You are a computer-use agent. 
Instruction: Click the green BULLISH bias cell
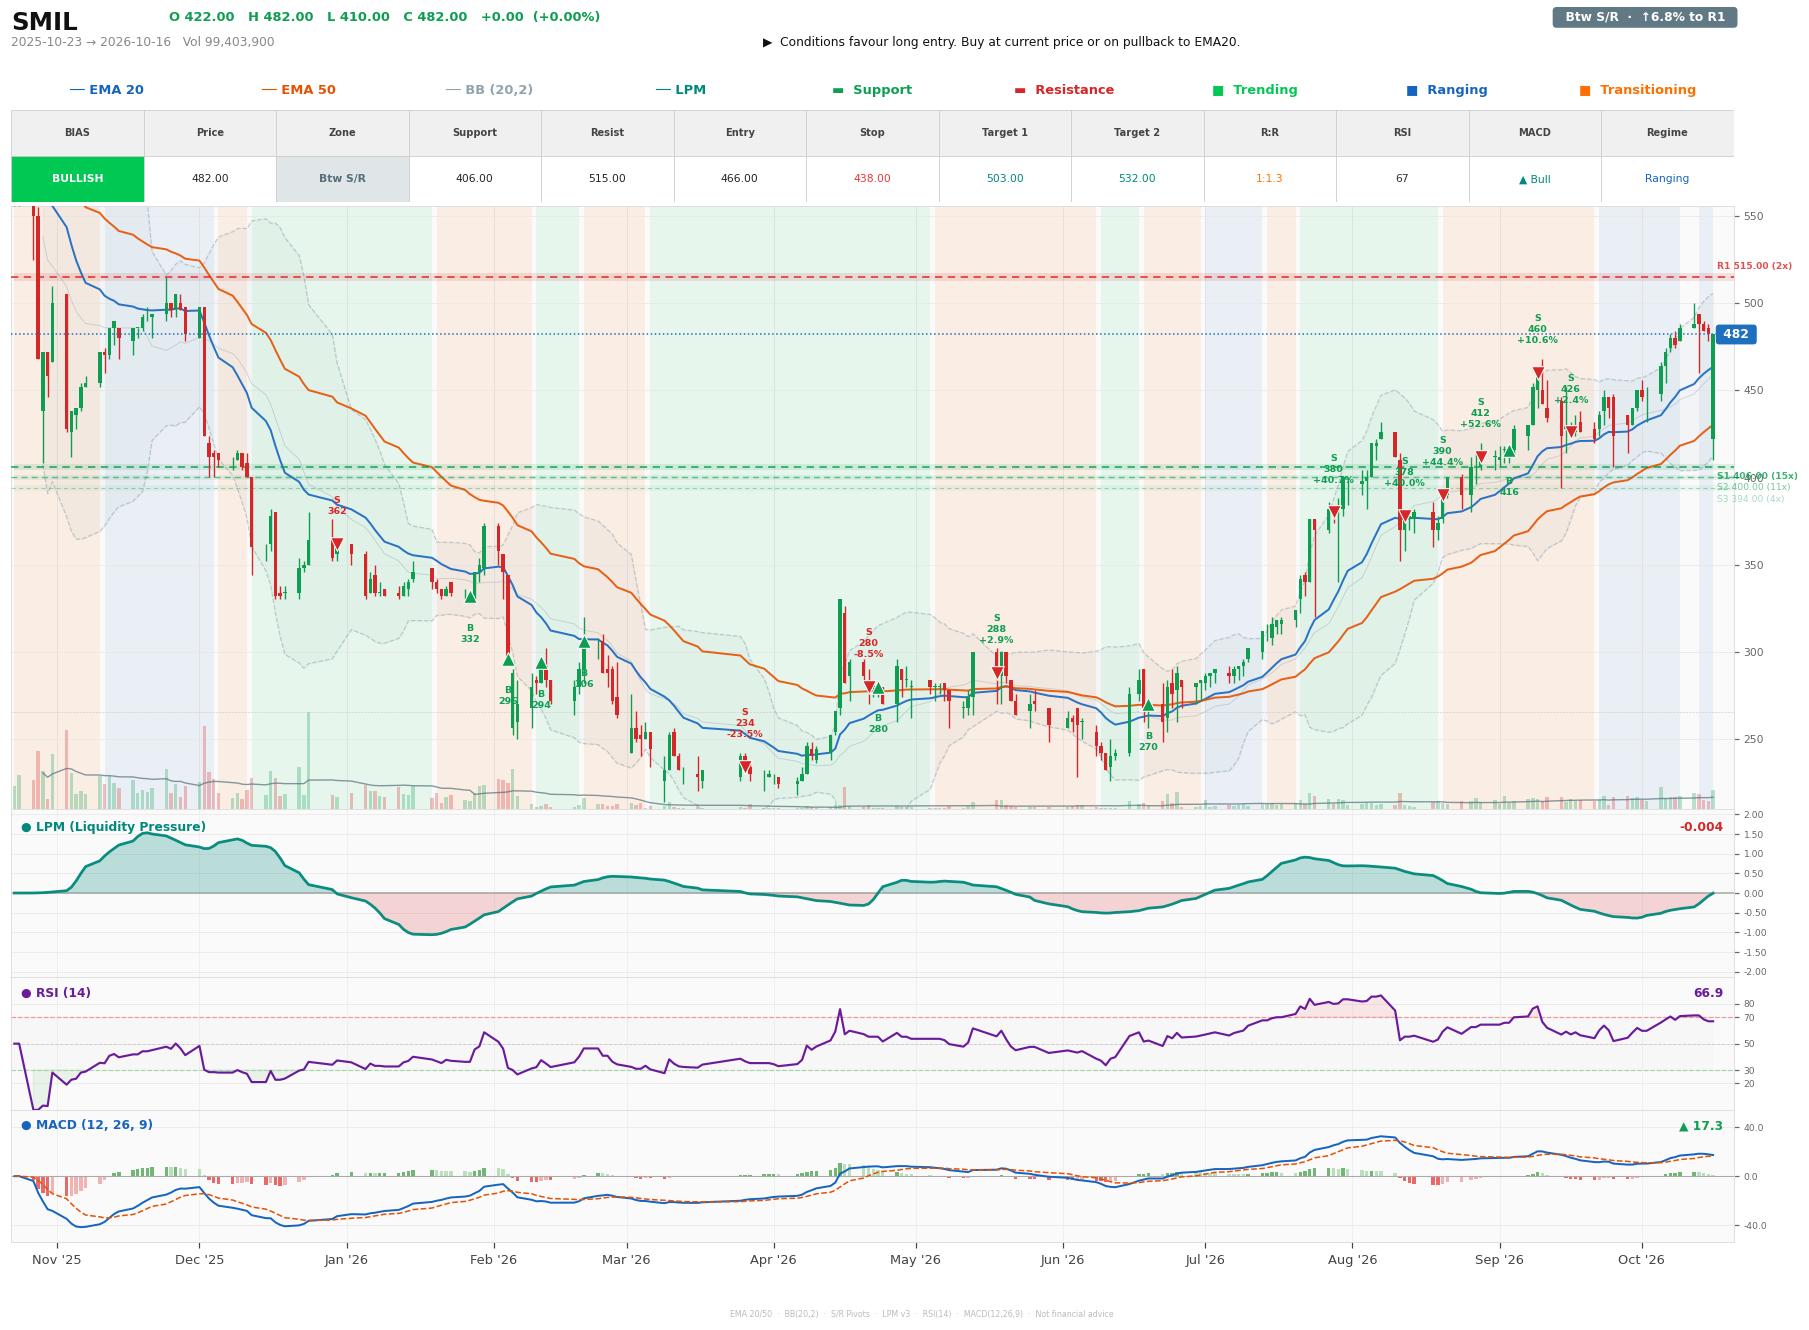(78, 179)
